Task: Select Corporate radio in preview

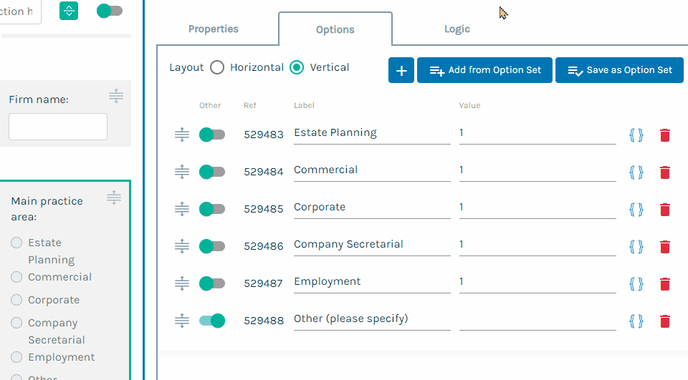Action: click(17, 300)
